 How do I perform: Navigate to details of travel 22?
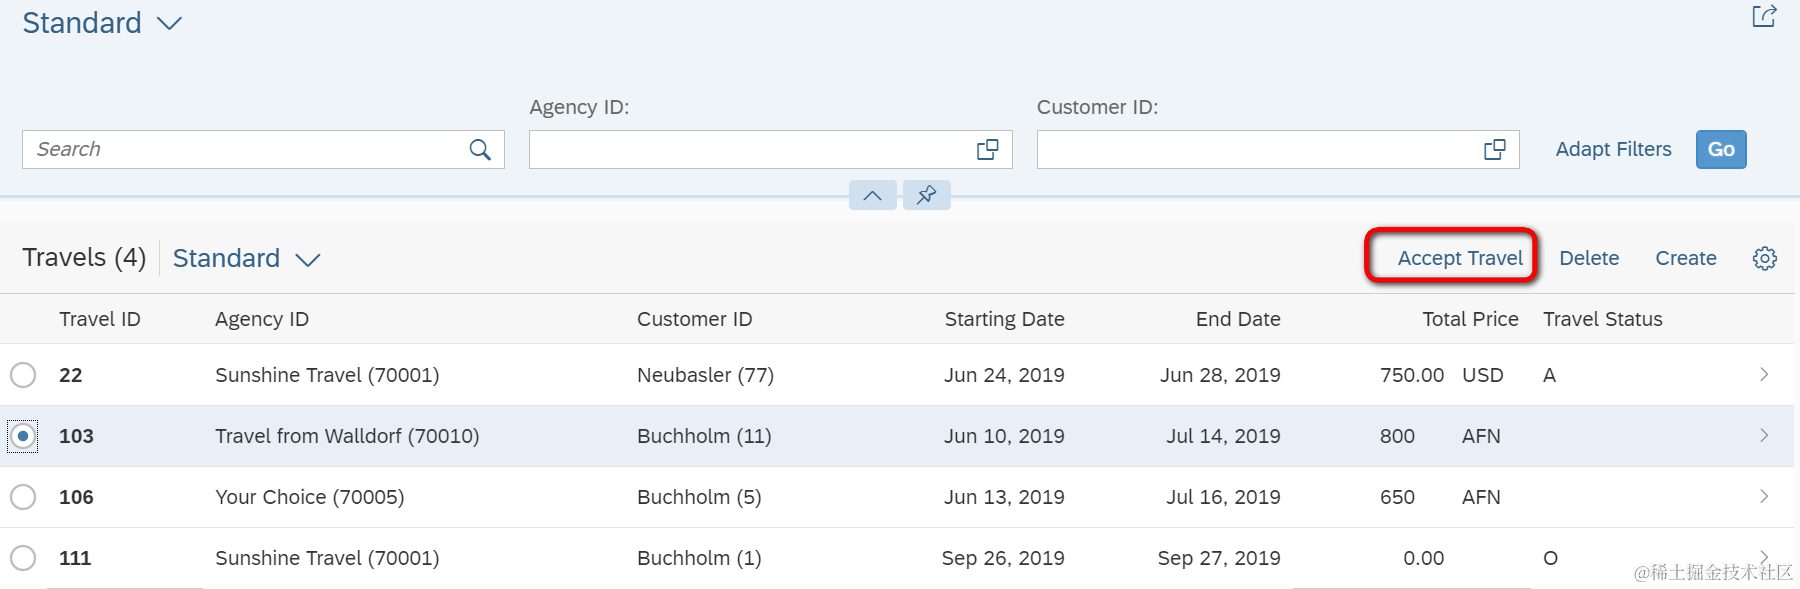[x=1764, y=375]
